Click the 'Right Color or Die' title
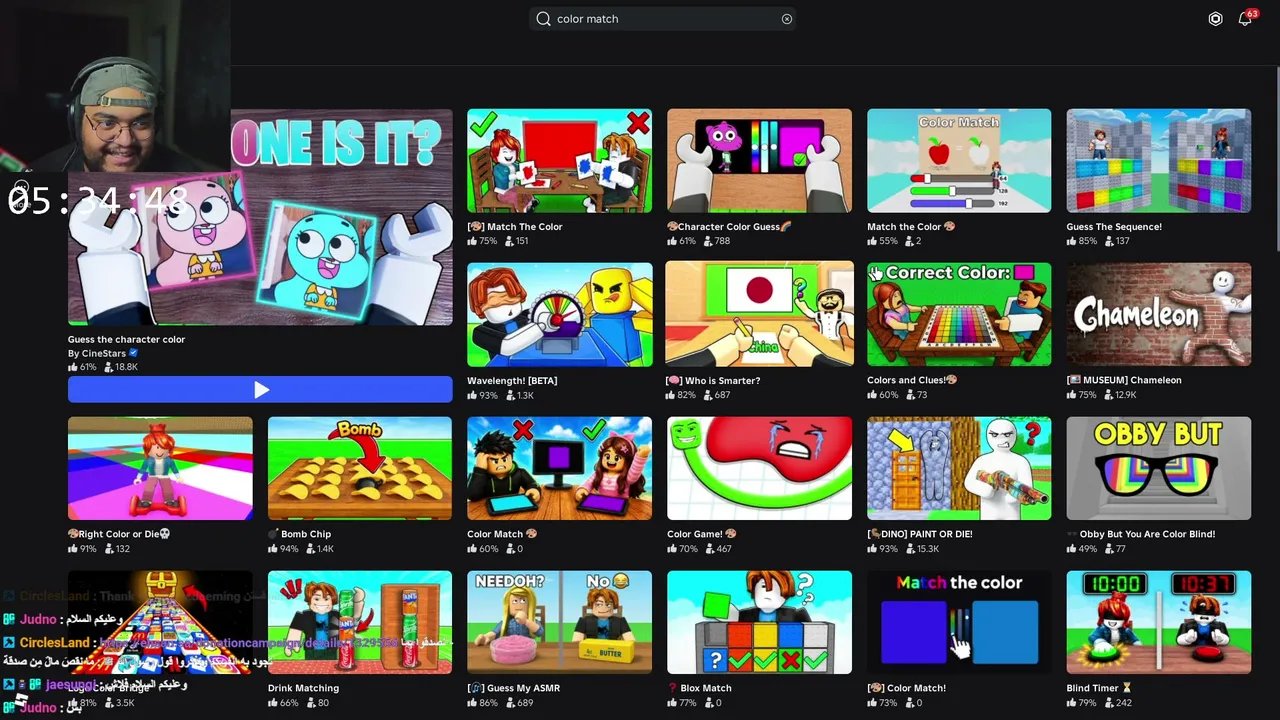Screen dimensions: 1280x720 [119, 534]
